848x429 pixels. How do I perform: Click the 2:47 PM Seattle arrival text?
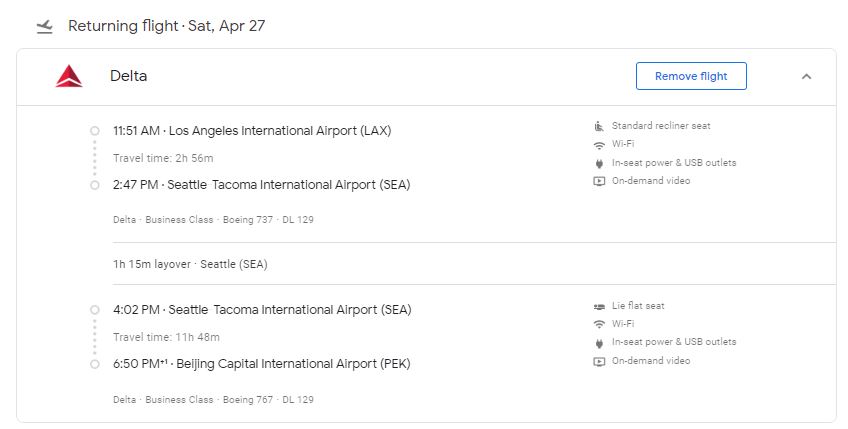(x=262, y=185)
